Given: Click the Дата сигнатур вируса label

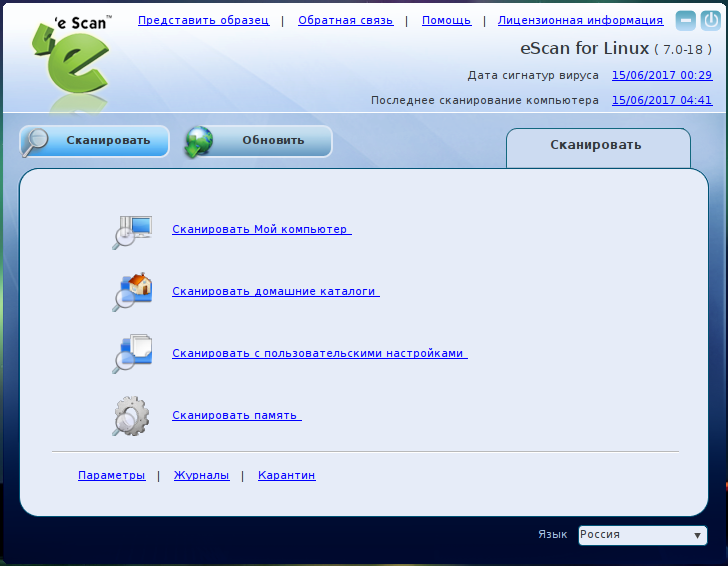Looking at the screenshot, I should click(533, 76).
